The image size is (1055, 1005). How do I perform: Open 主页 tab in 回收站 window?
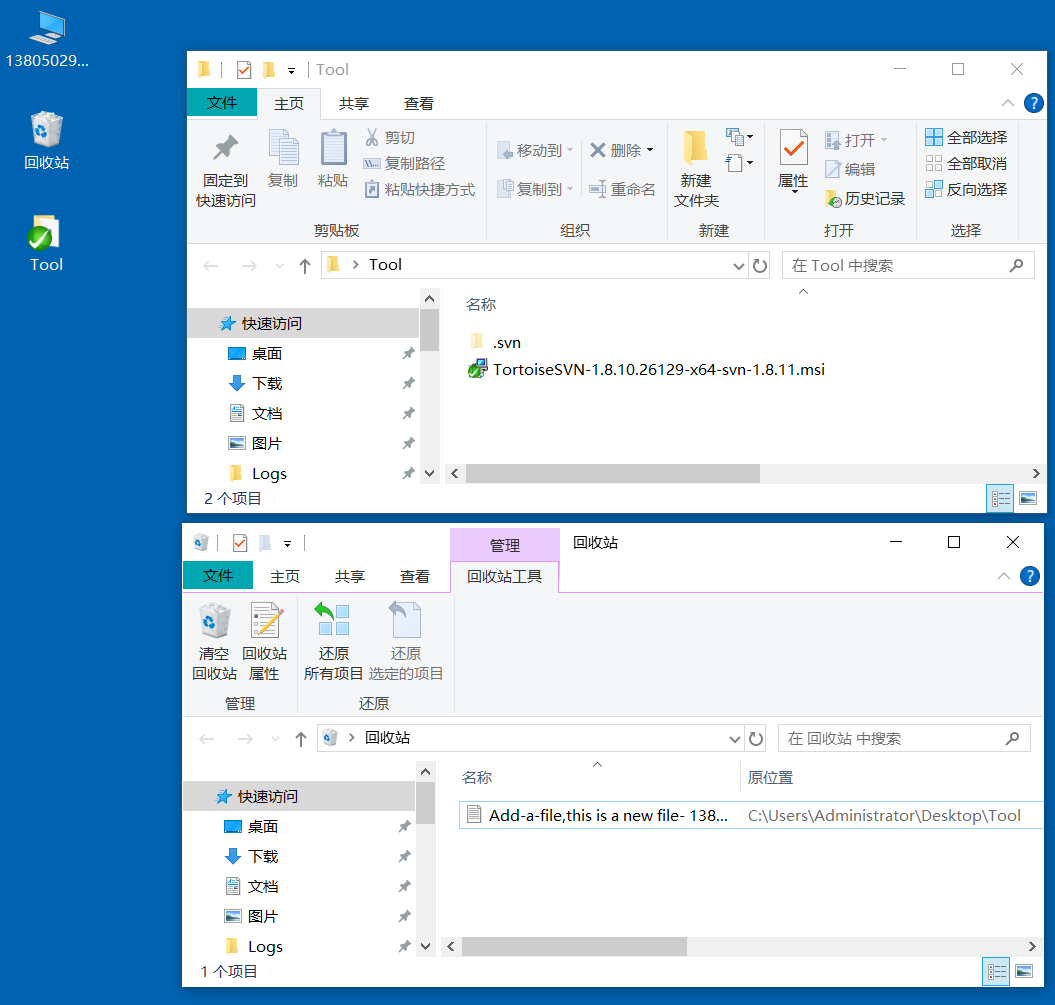[x=285, y=576]
